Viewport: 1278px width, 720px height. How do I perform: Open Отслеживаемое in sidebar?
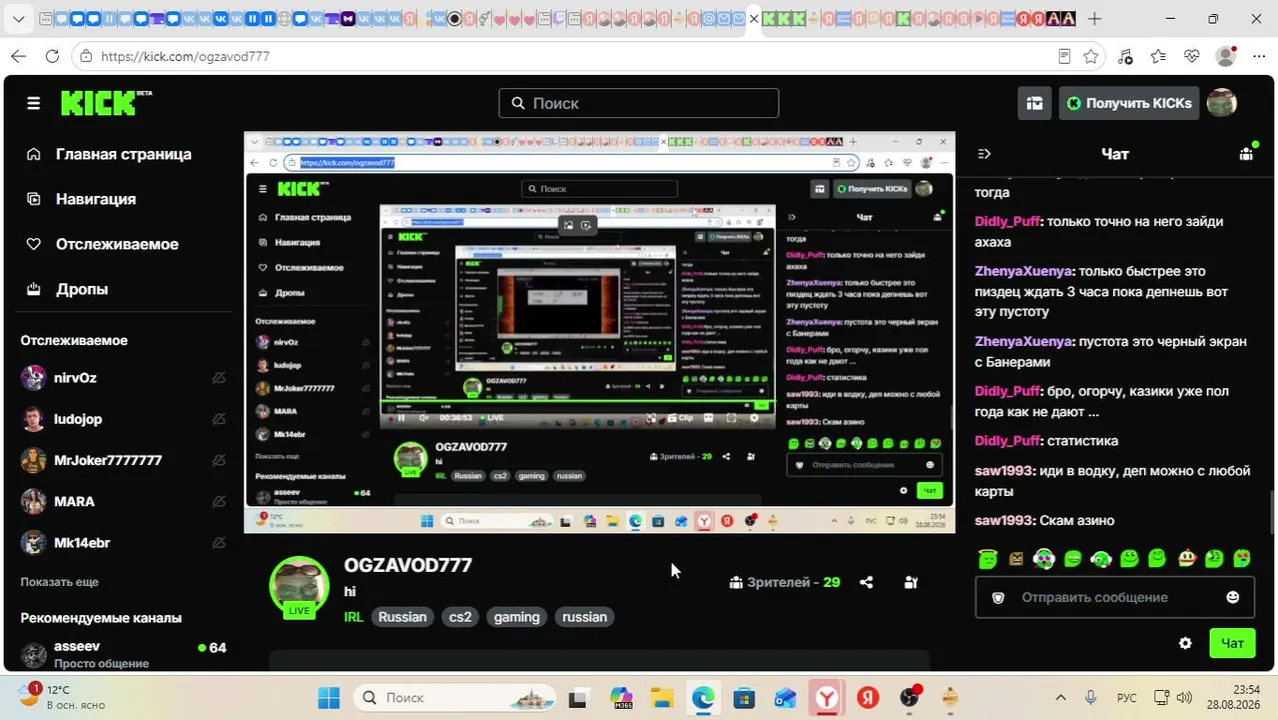(x=117, y=244)
